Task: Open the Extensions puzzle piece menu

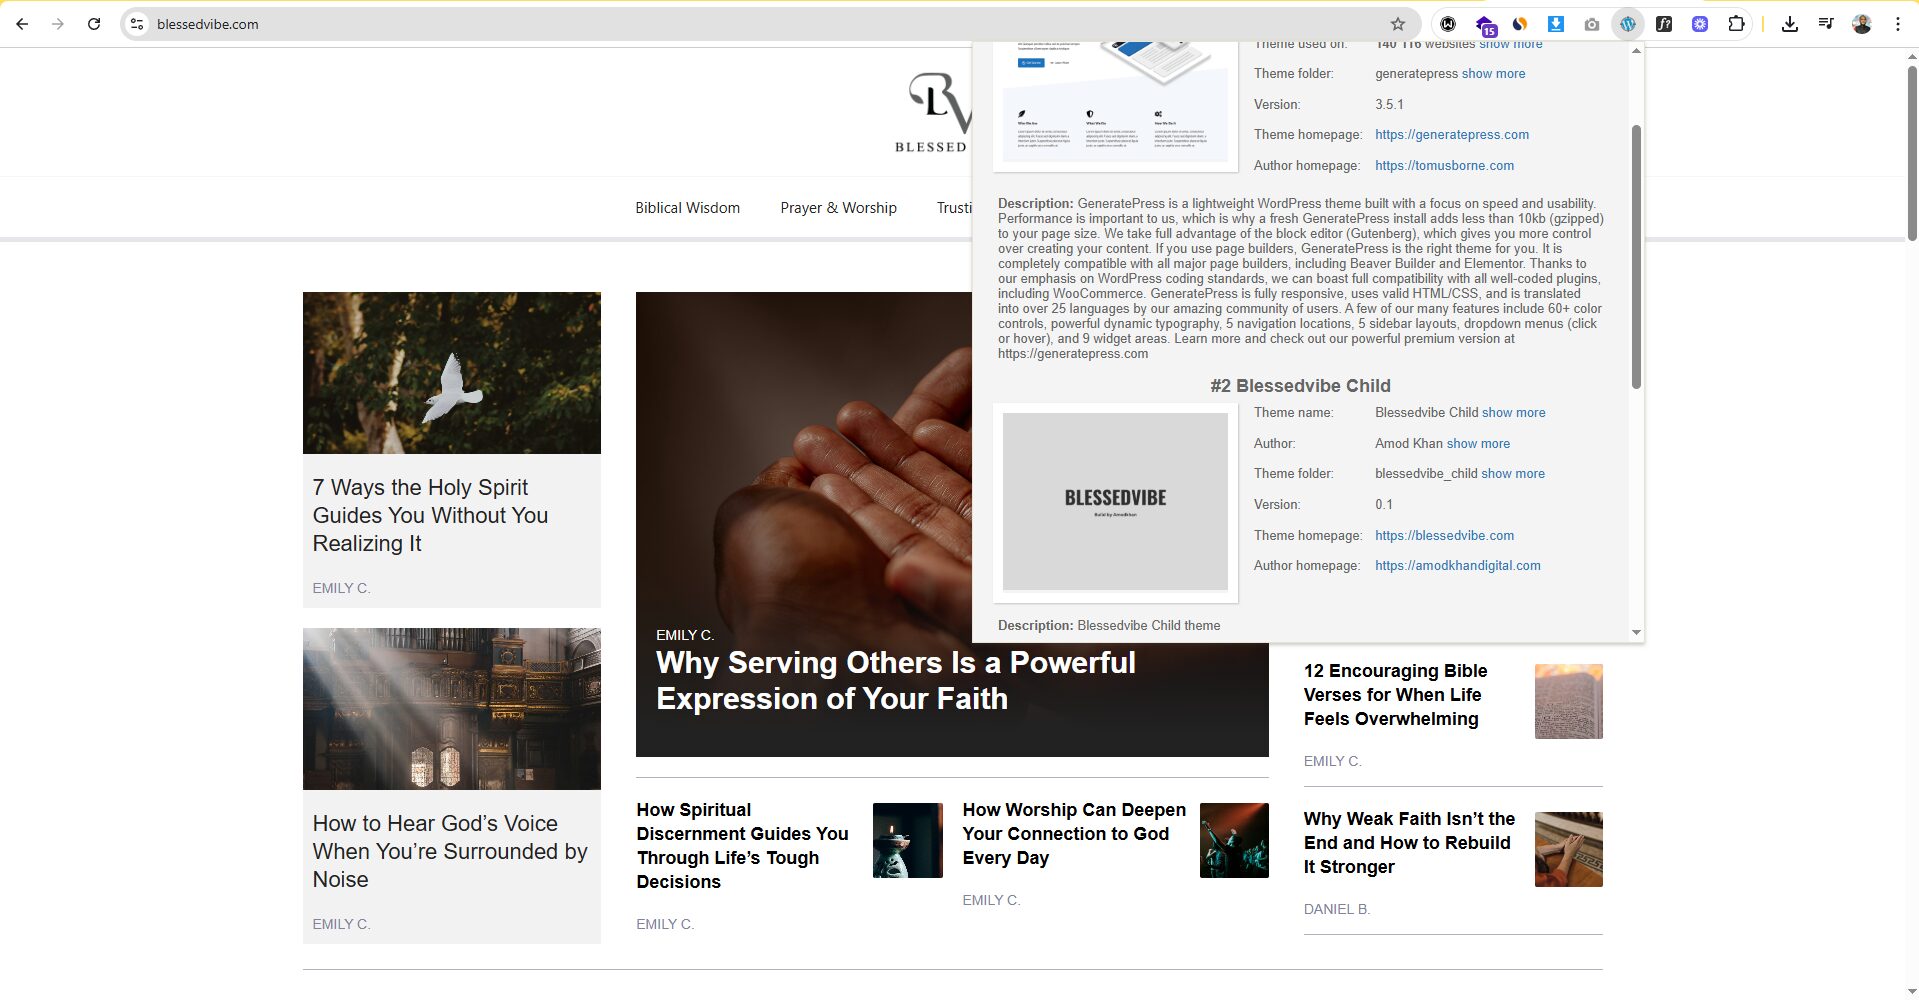Action: click(x=1736, y=24)
